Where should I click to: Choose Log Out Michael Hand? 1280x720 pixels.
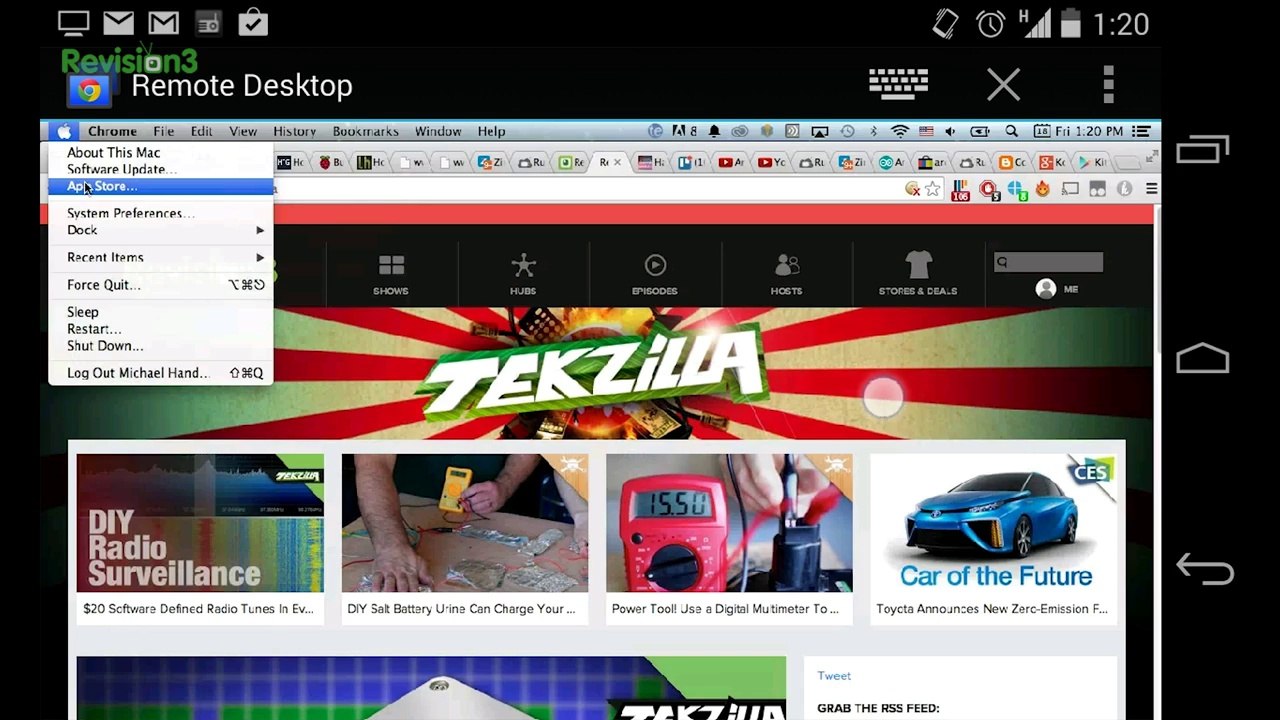[x=161, y=373]
